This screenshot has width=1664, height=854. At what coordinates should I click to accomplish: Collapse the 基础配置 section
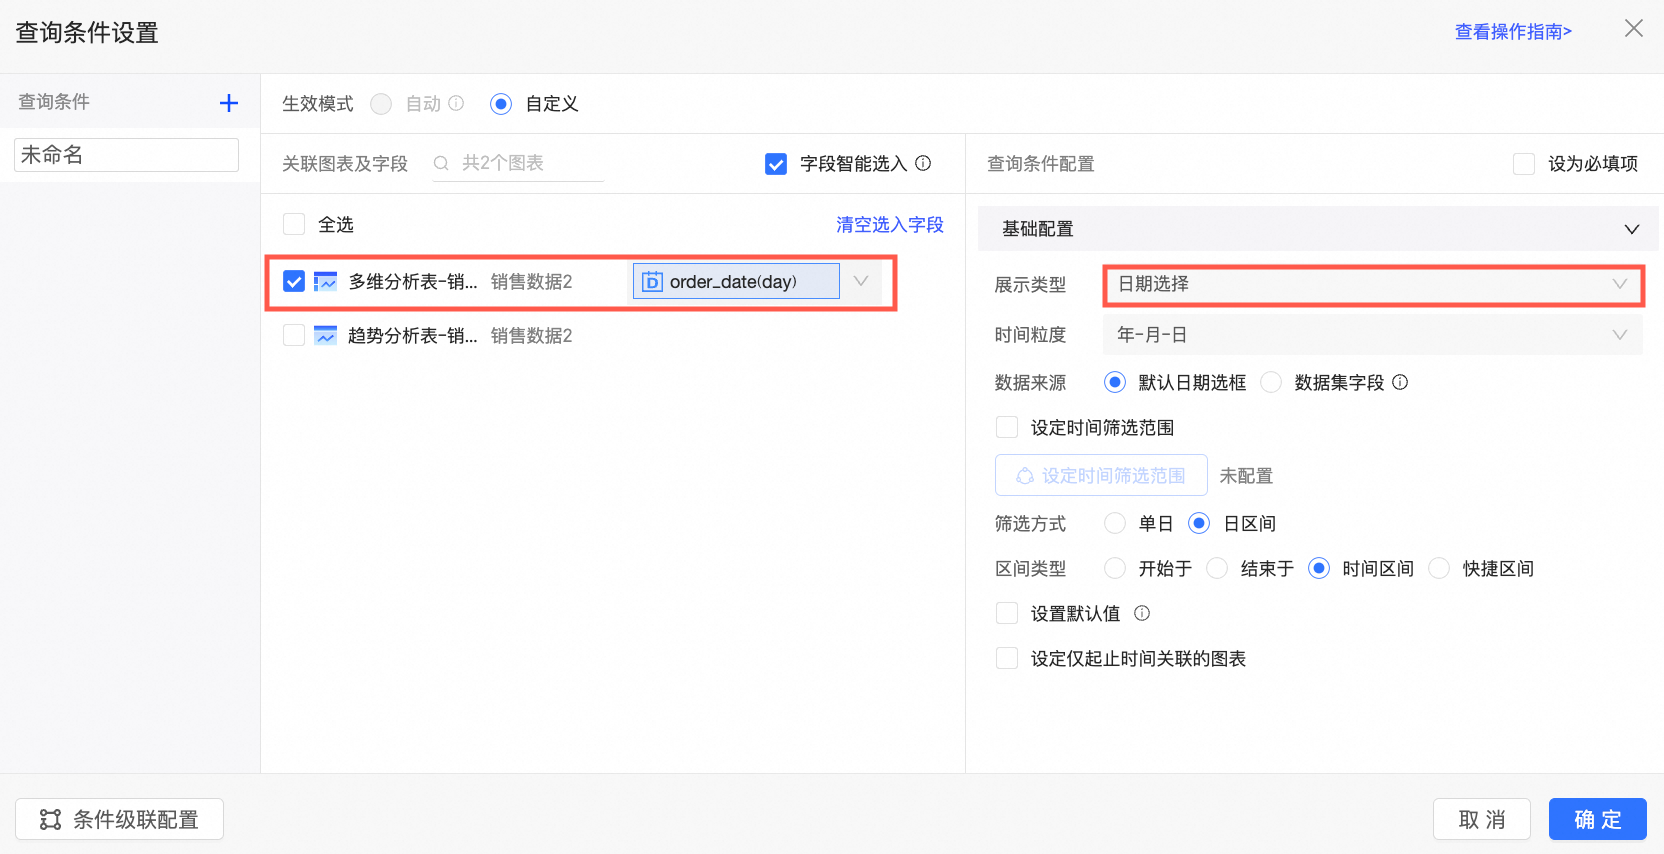(1631, 229)
